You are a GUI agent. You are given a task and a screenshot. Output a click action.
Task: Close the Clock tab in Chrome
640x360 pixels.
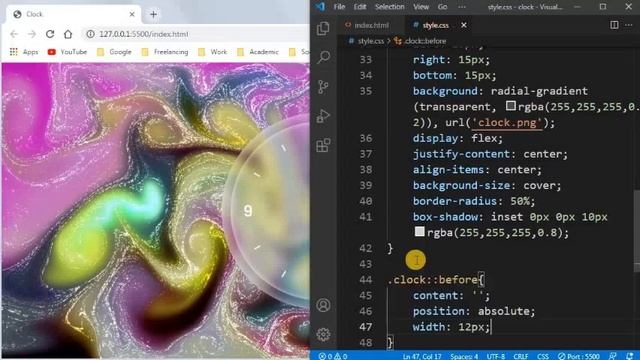[x=132, y=14]
